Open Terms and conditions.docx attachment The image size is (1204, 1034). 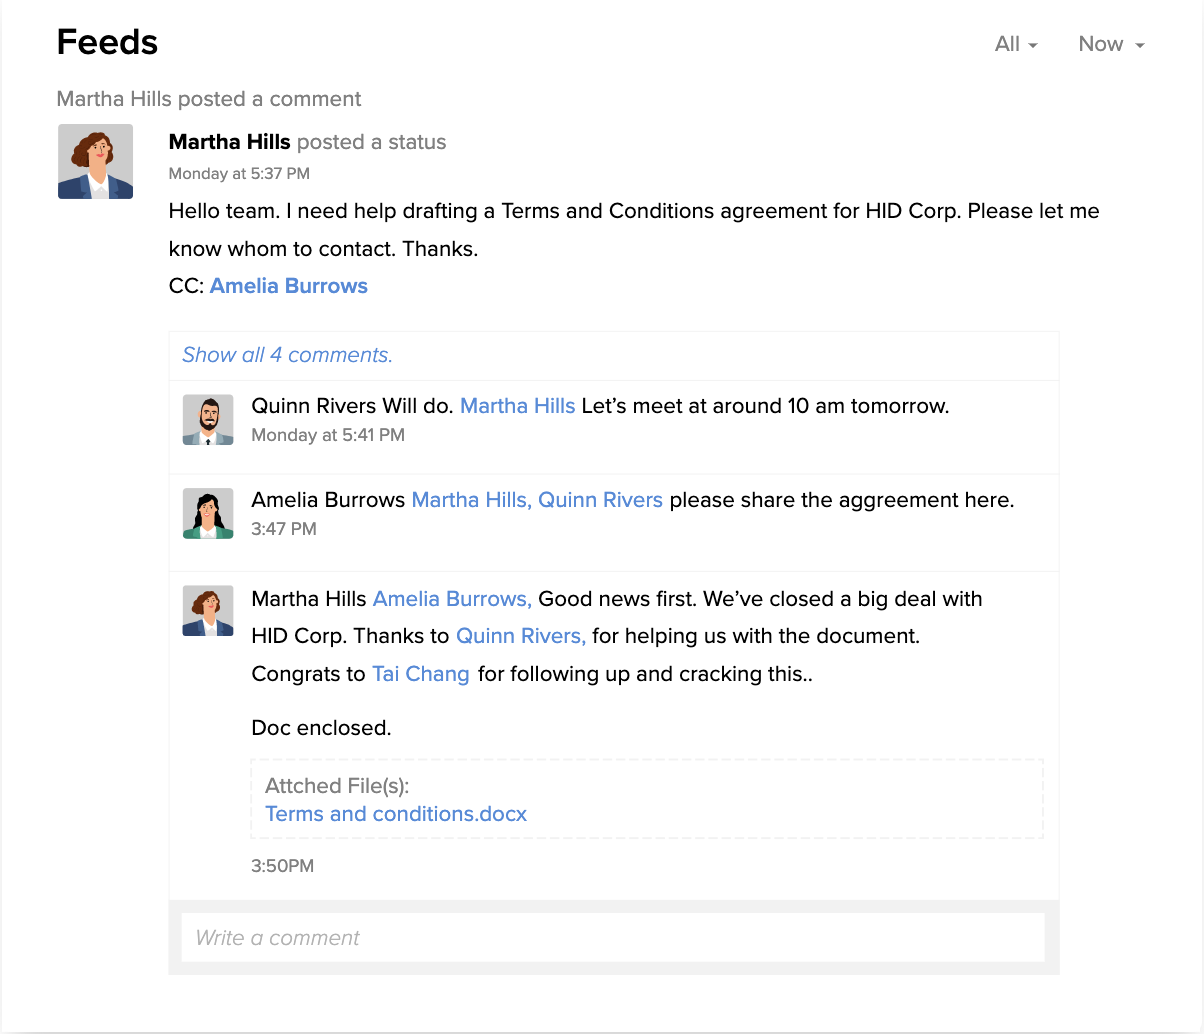coord(396,814)
